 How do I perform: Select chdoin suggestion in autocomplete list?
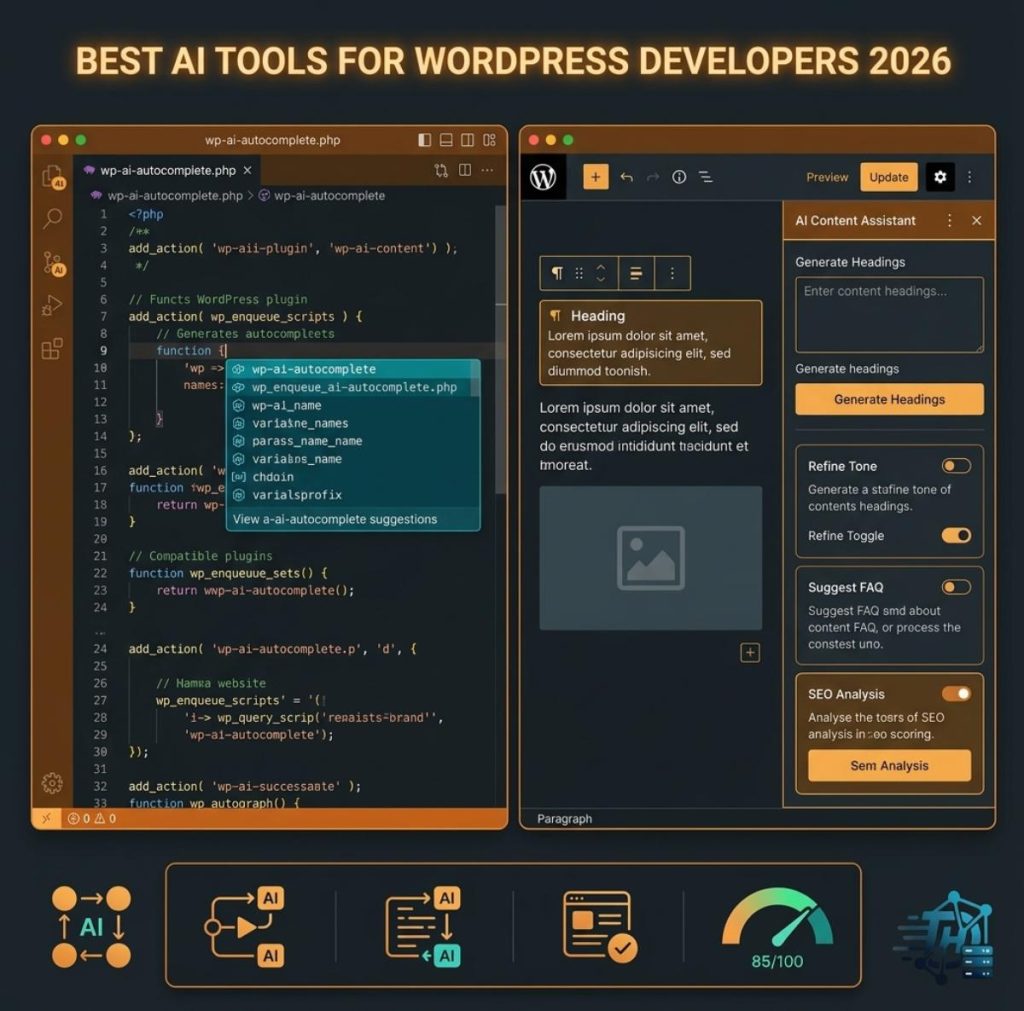(x=352, y=477)
